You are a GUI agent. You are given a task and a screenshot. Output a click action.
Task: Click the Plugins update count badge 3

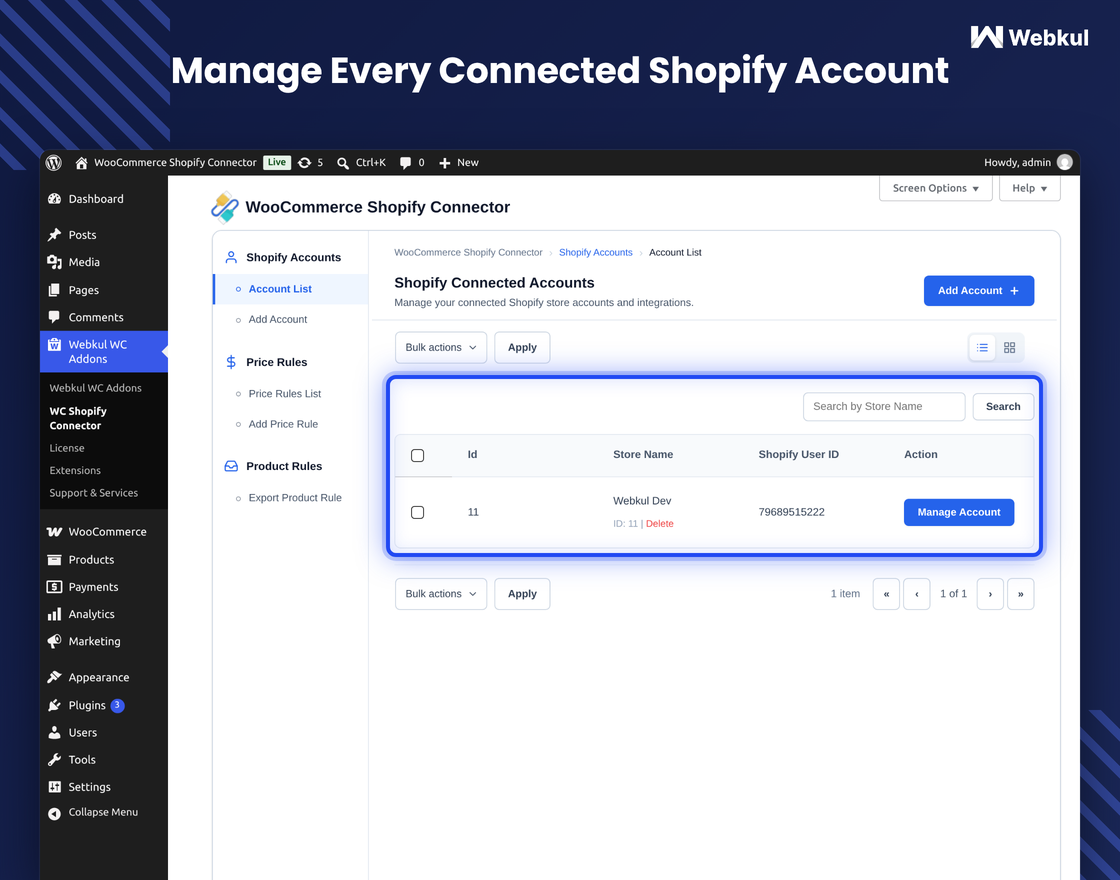point(118,705)
